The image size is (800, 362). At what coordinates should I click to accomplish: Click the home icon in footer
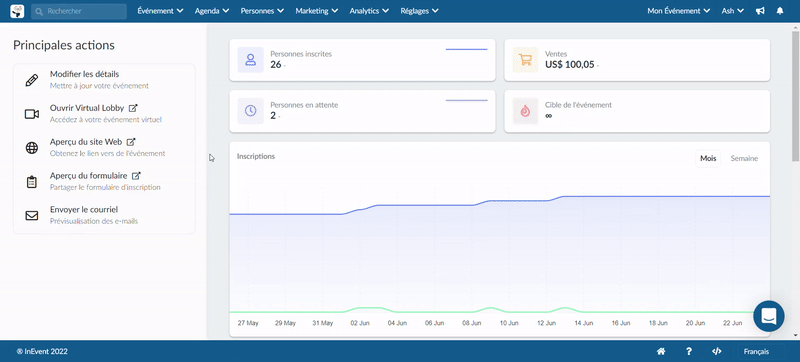(x=661, y=351)
